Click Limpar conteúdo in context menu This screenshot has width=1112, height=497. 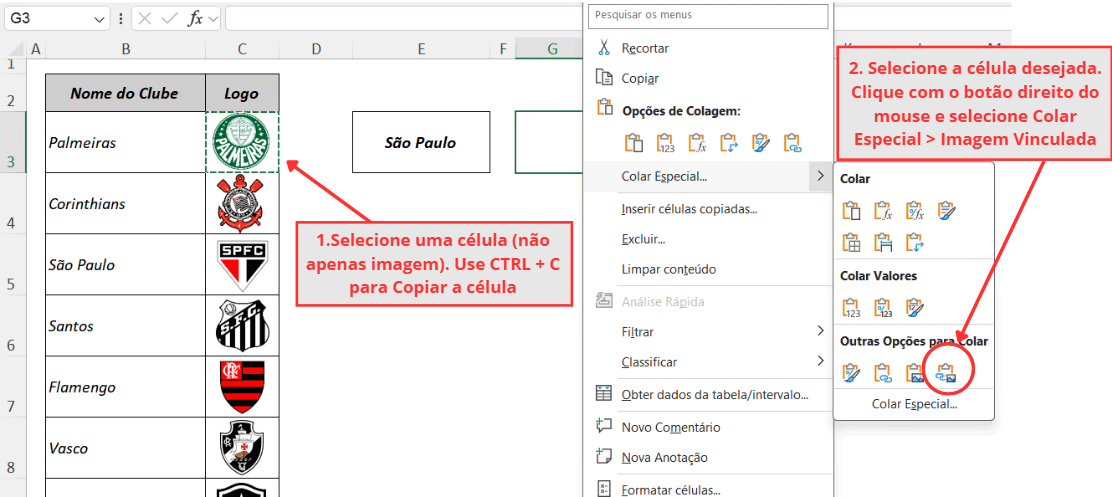pos(668,270)
